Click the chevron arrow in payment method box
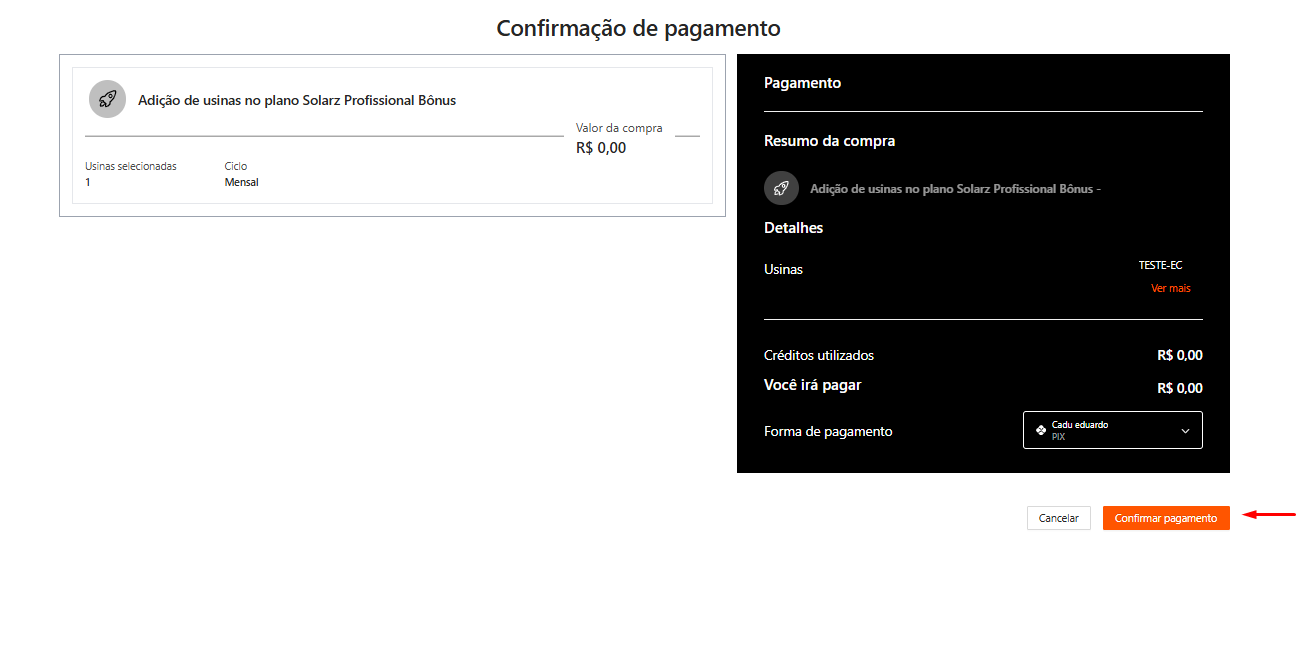This screenshot has height=655, width=1311. pos(1185,431)
